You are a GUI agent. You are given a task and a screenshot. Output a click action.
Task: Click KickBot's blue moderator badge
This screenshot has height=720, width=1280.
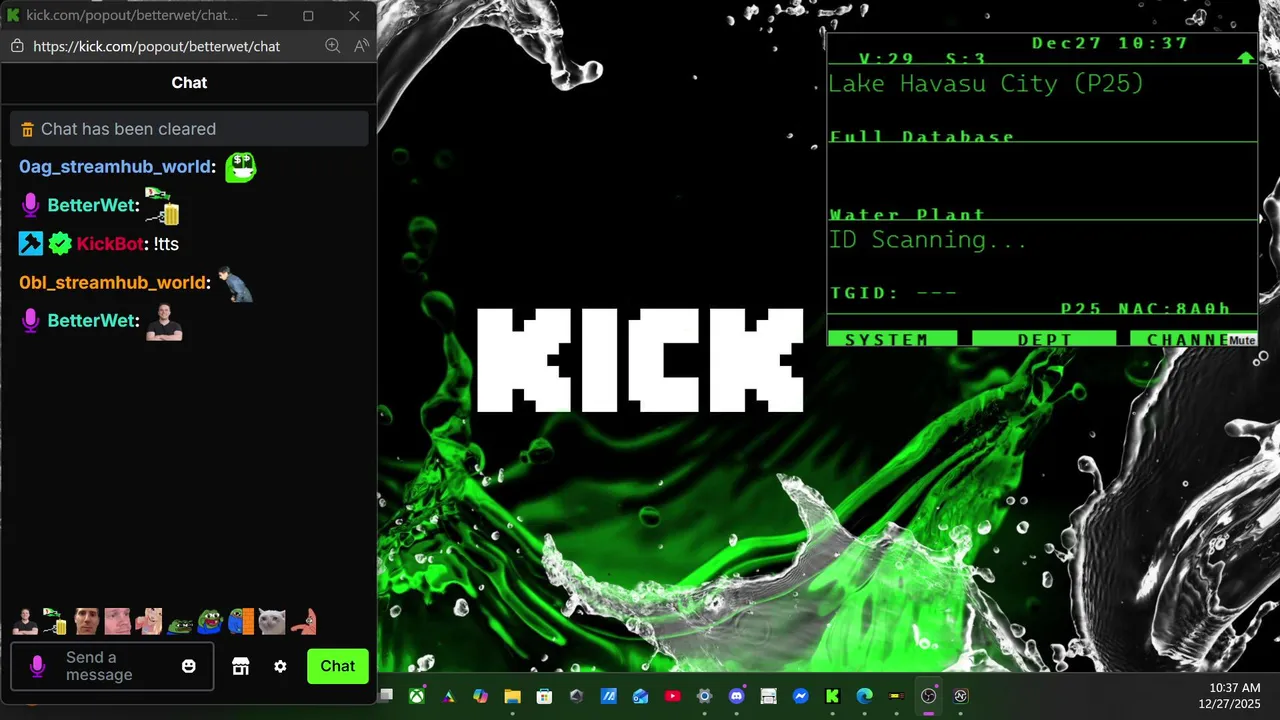(31, 244)
